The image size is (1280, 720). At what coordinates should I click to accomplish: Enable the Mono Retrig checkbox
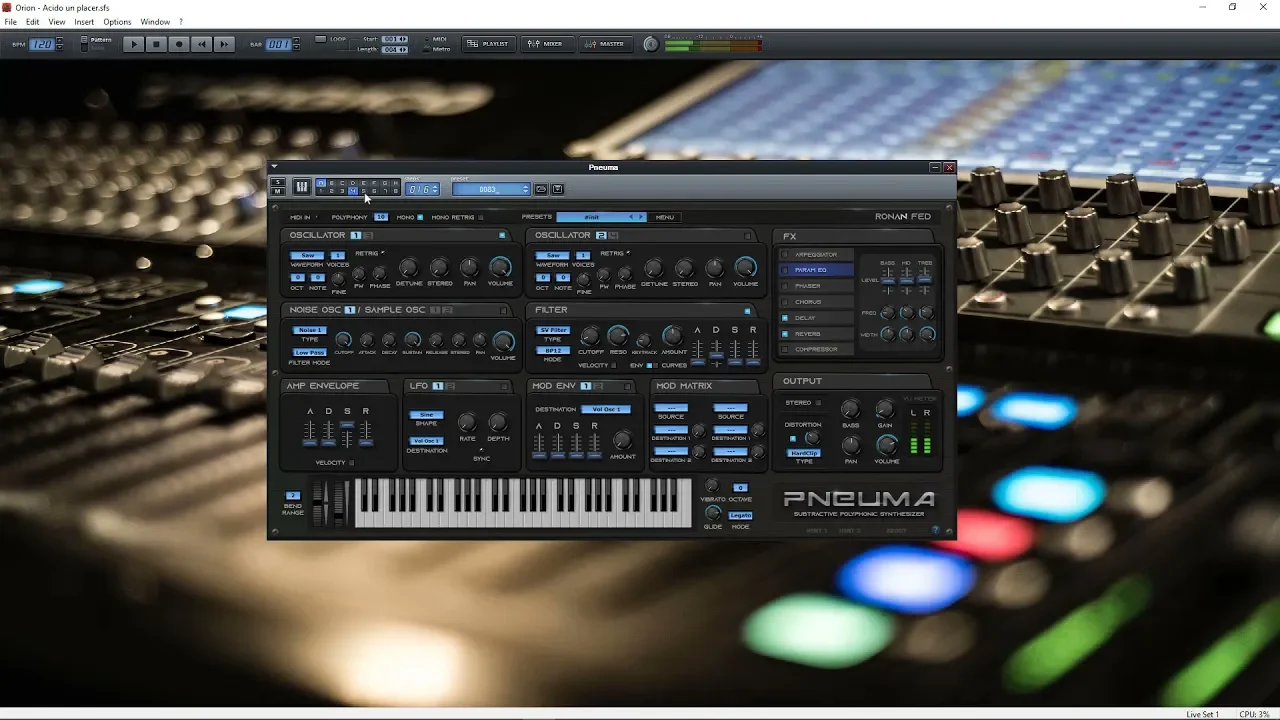(481, 217)
